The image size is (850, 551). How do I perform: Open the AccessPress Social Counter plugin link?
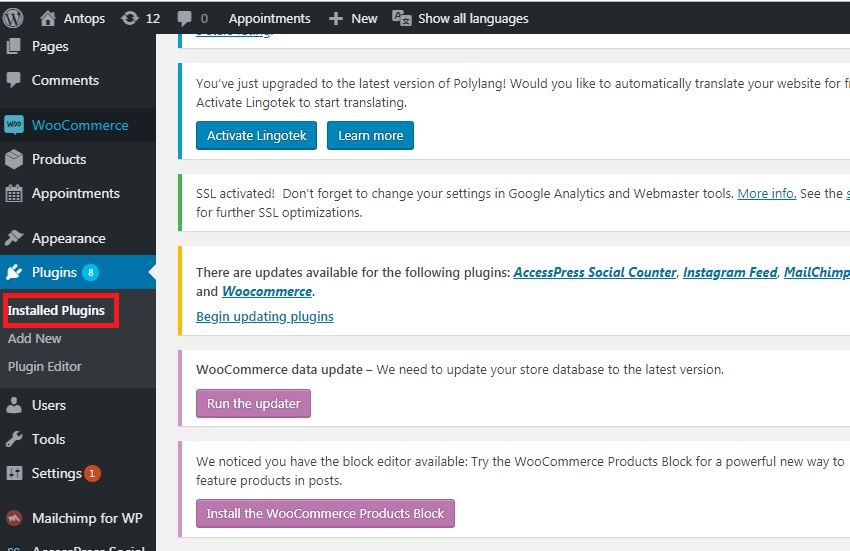coord(595,272)
